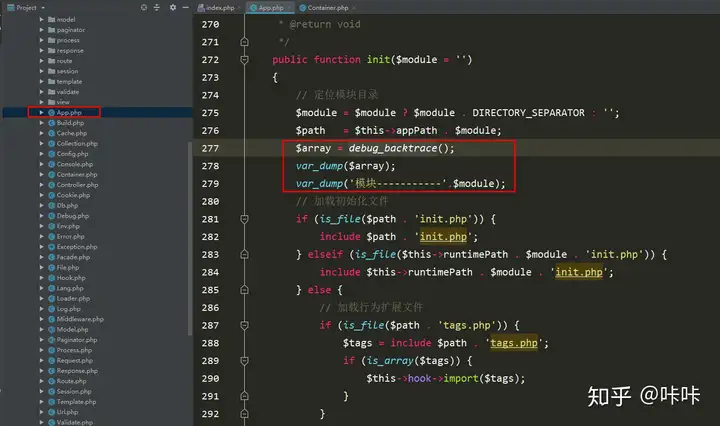The image size is (720, 426).
Task: Click the locate/select opened file target icon
Action: click(144, 7)
